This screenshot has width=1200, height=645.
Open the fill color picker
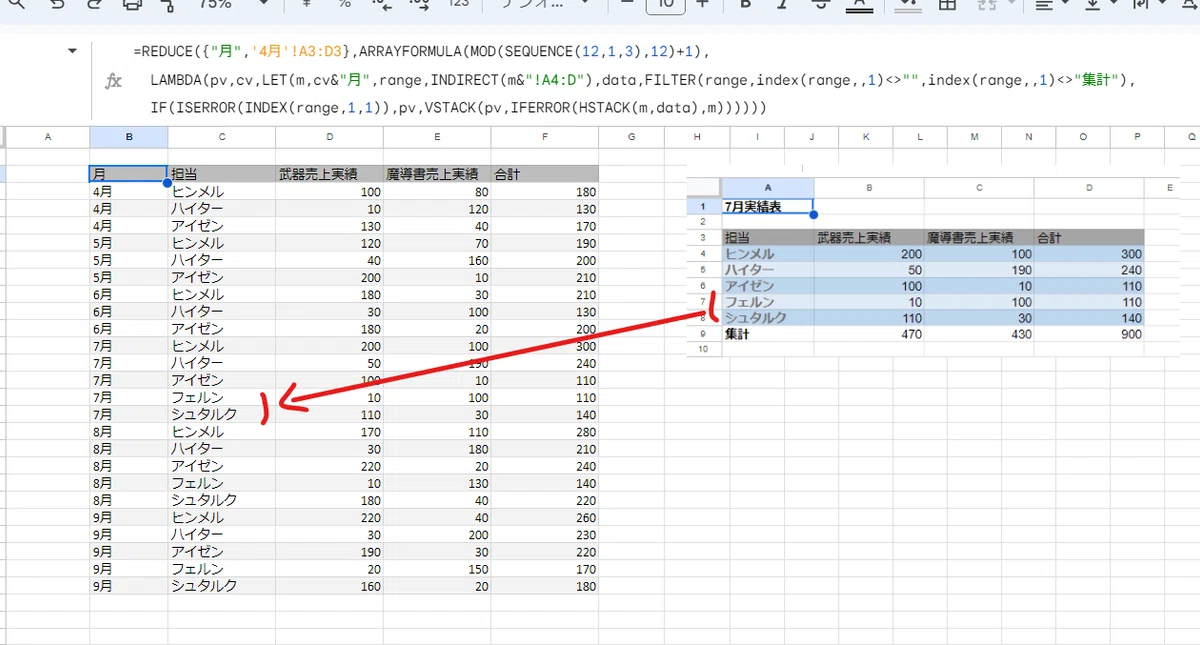click(908, 5)
